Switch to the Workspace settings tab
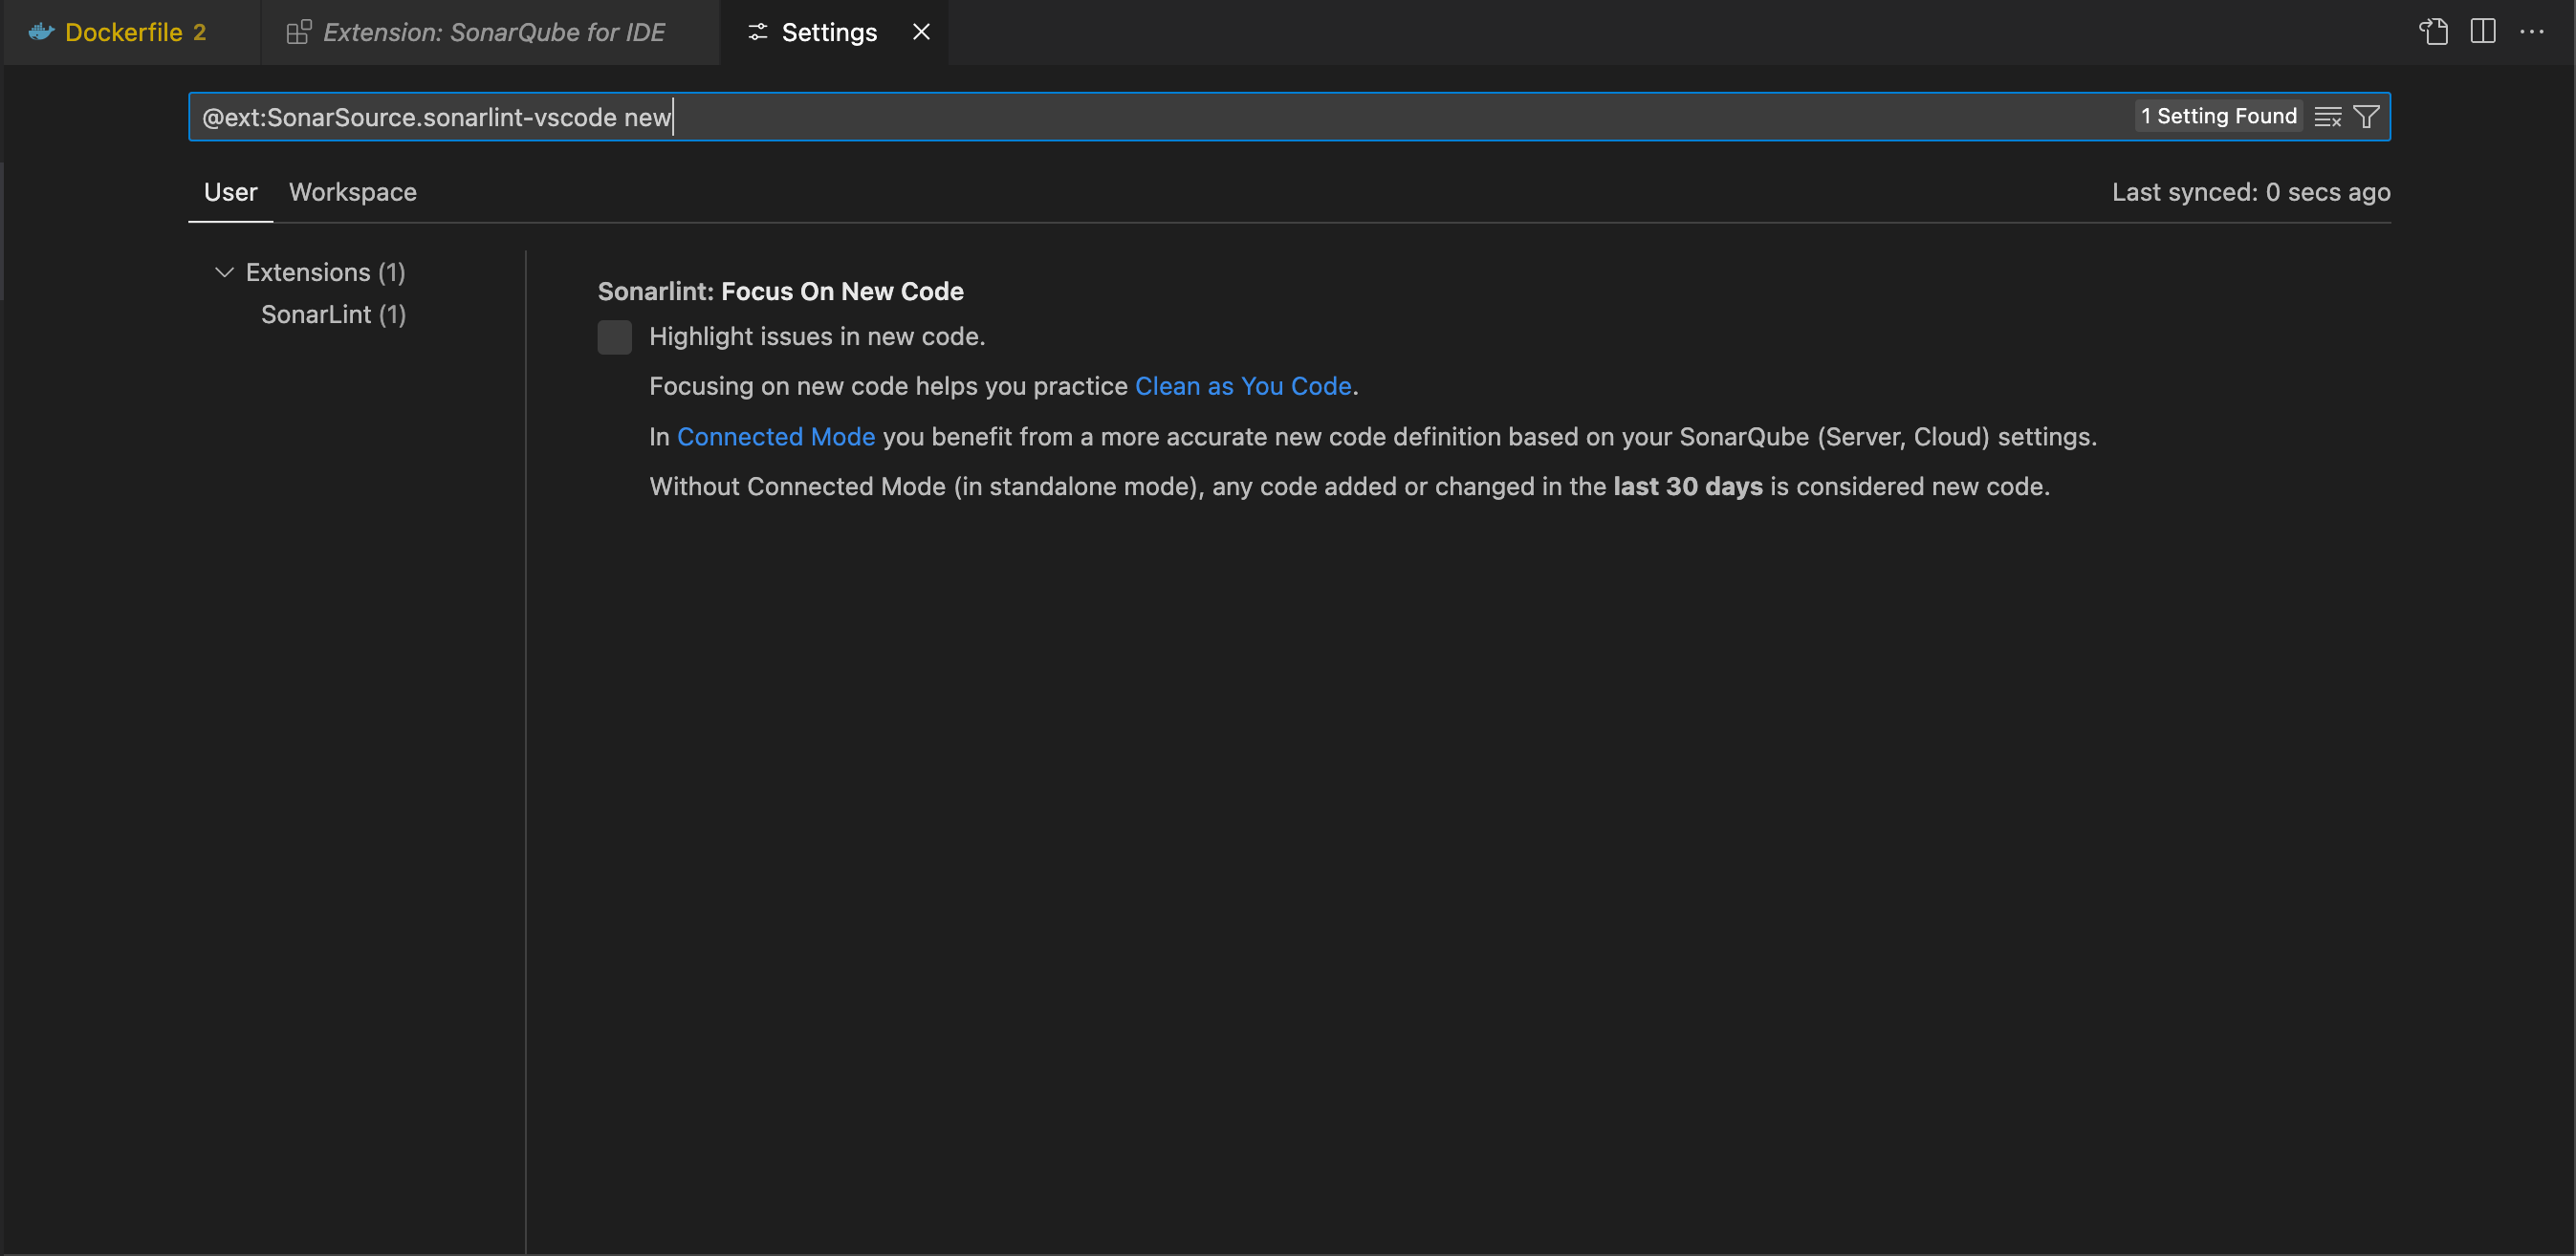 352,192
